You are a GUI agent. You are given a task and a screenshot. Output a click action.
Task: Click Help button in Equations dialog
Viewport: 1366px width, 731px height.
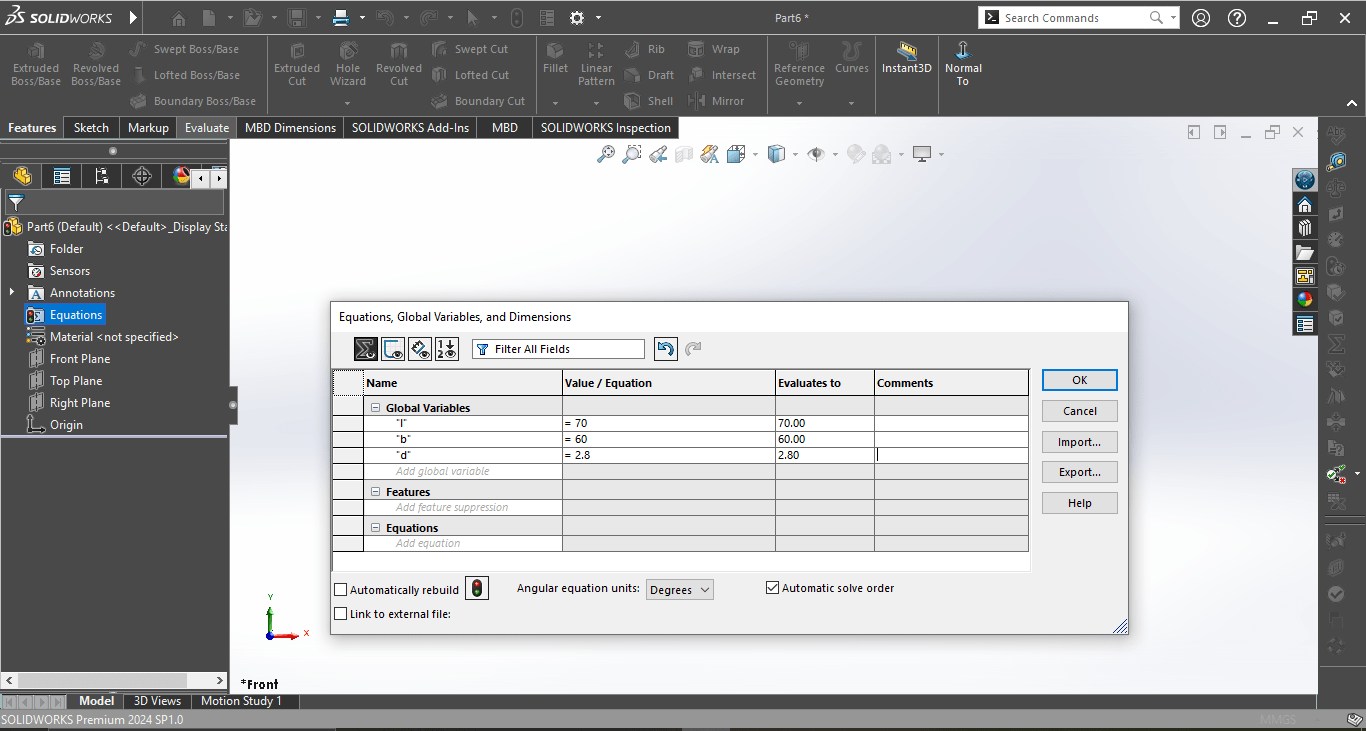1079,503
